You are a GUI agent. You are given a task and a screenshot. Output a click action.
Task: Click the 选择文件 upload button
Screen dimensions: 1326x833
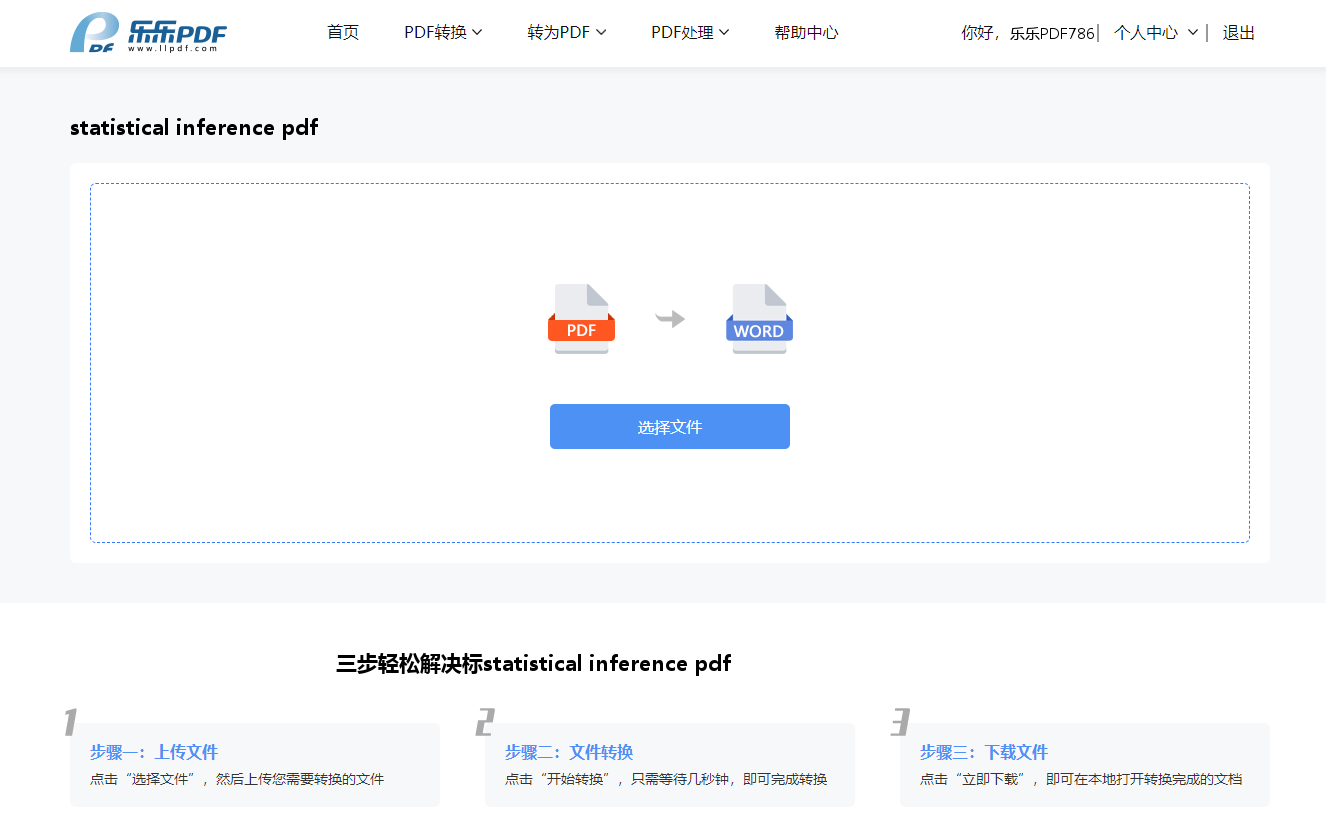pos(670,427)
